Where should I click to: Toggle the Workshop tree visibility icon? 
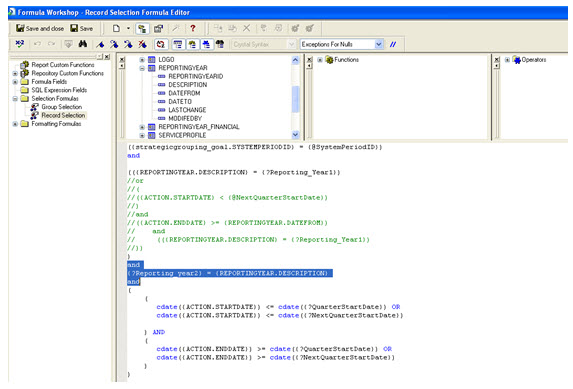pyautogui.click(x=142, y=29)
